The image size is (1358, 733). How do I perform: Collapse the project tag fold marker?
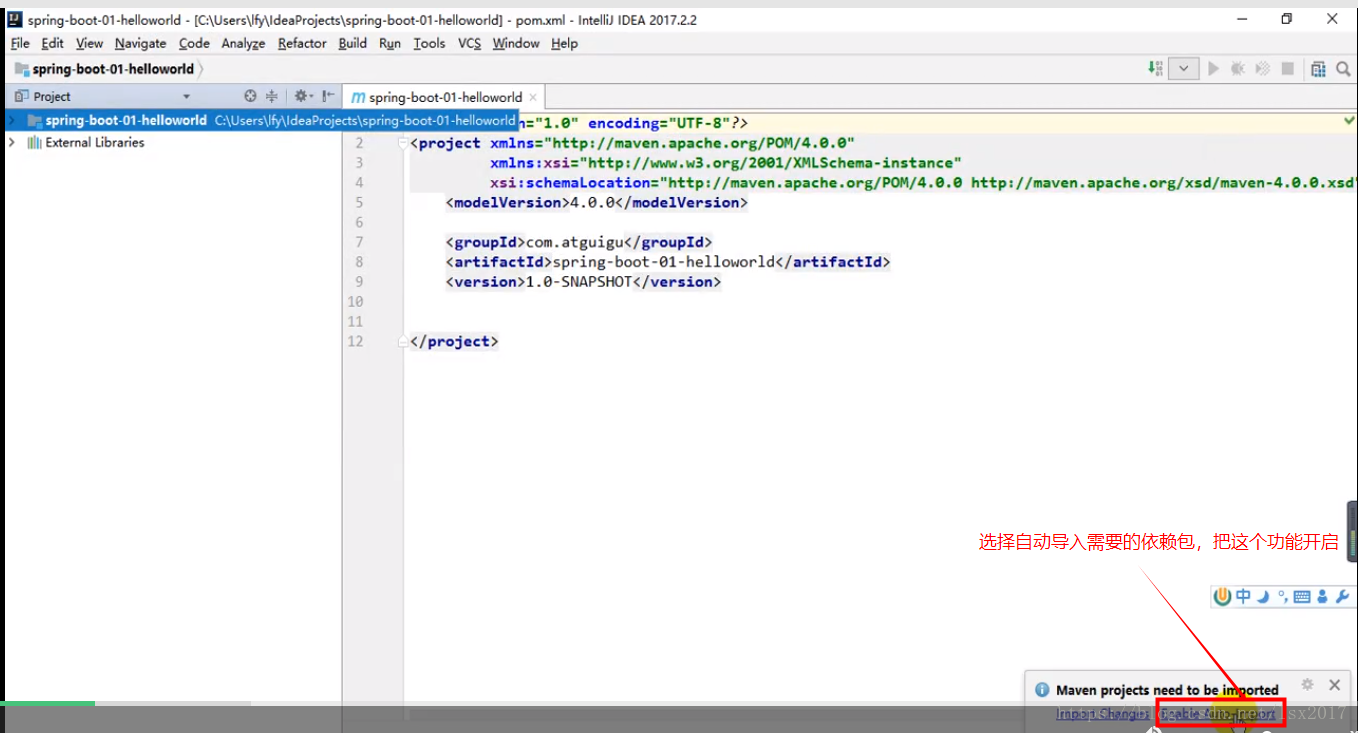click(x=403, y=143)
